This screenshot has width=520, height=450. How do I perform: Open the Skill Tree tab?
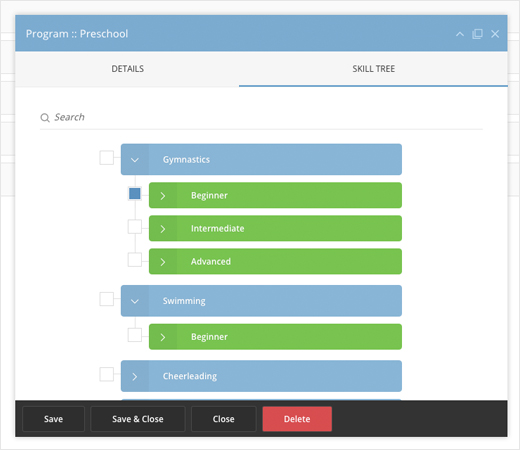[x=373, y=69]
